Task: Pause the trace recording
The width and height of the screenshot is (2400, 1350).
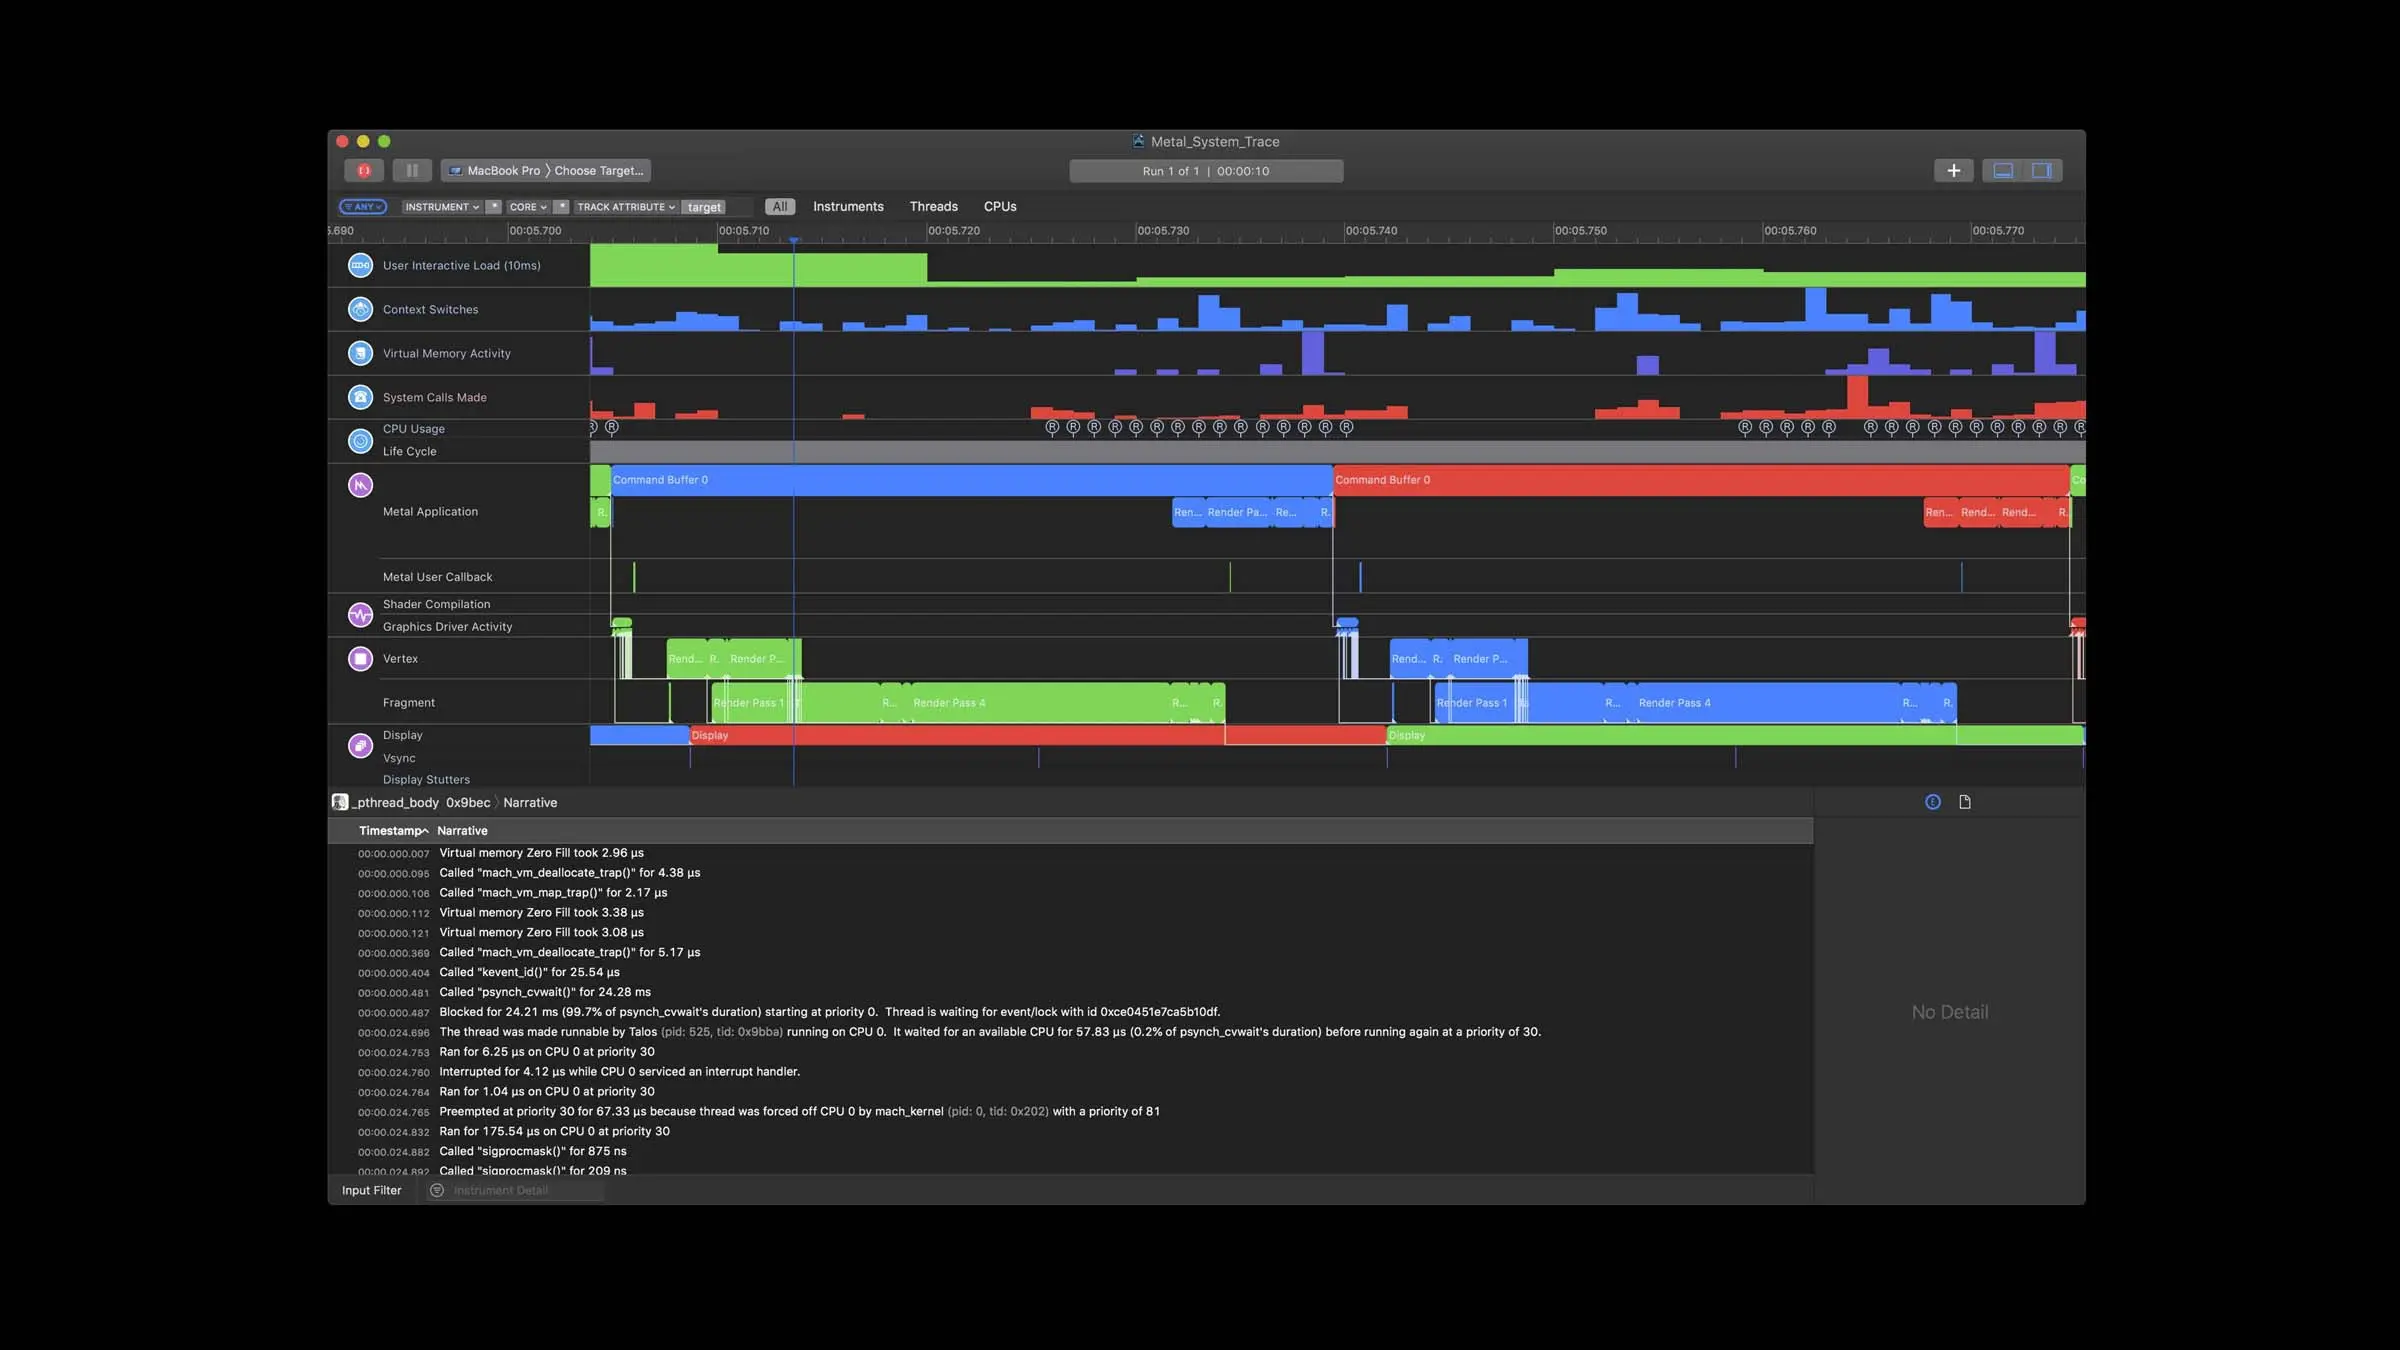Action: point(412,171)
